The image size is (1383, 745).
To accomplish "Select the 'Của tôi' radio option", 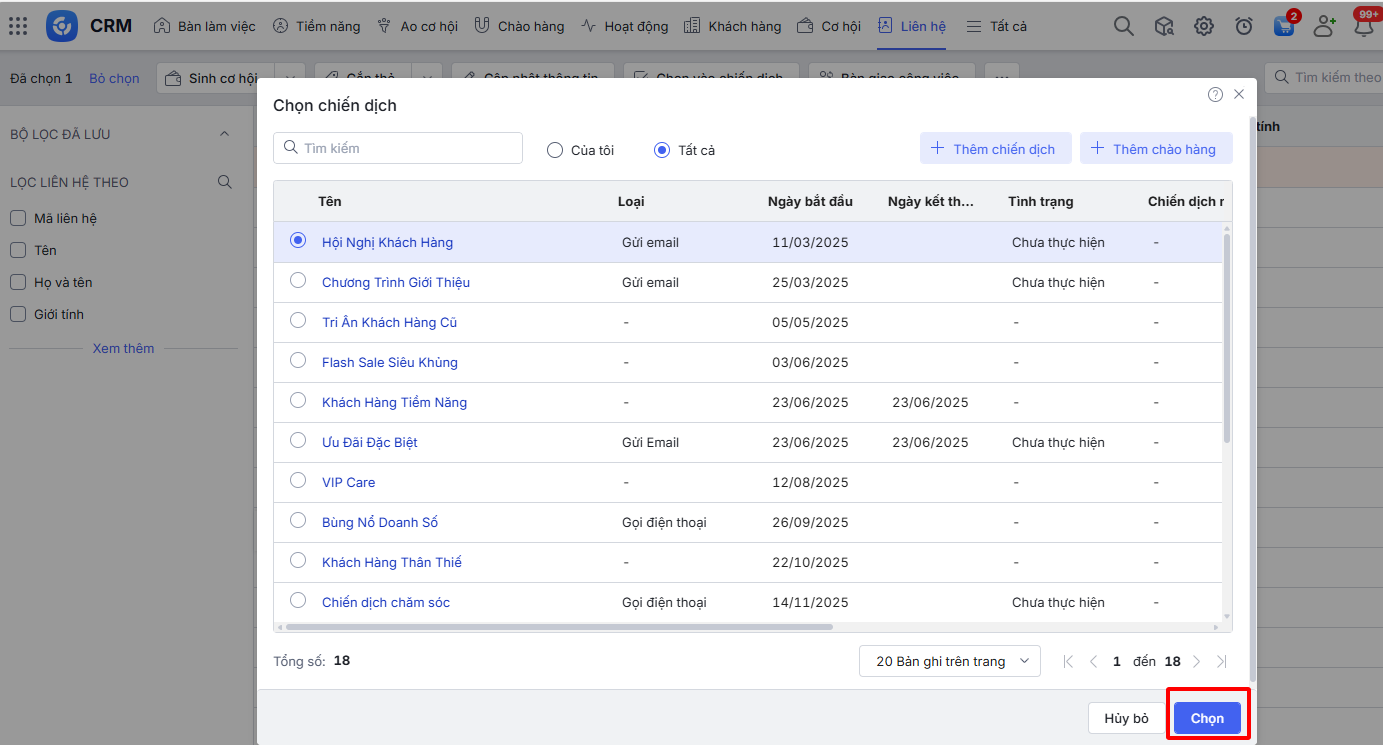I will coord(555,150).
